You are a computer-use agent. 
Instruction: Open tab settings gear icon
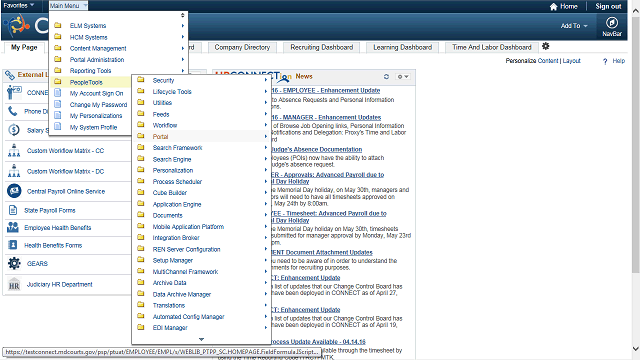546,46
